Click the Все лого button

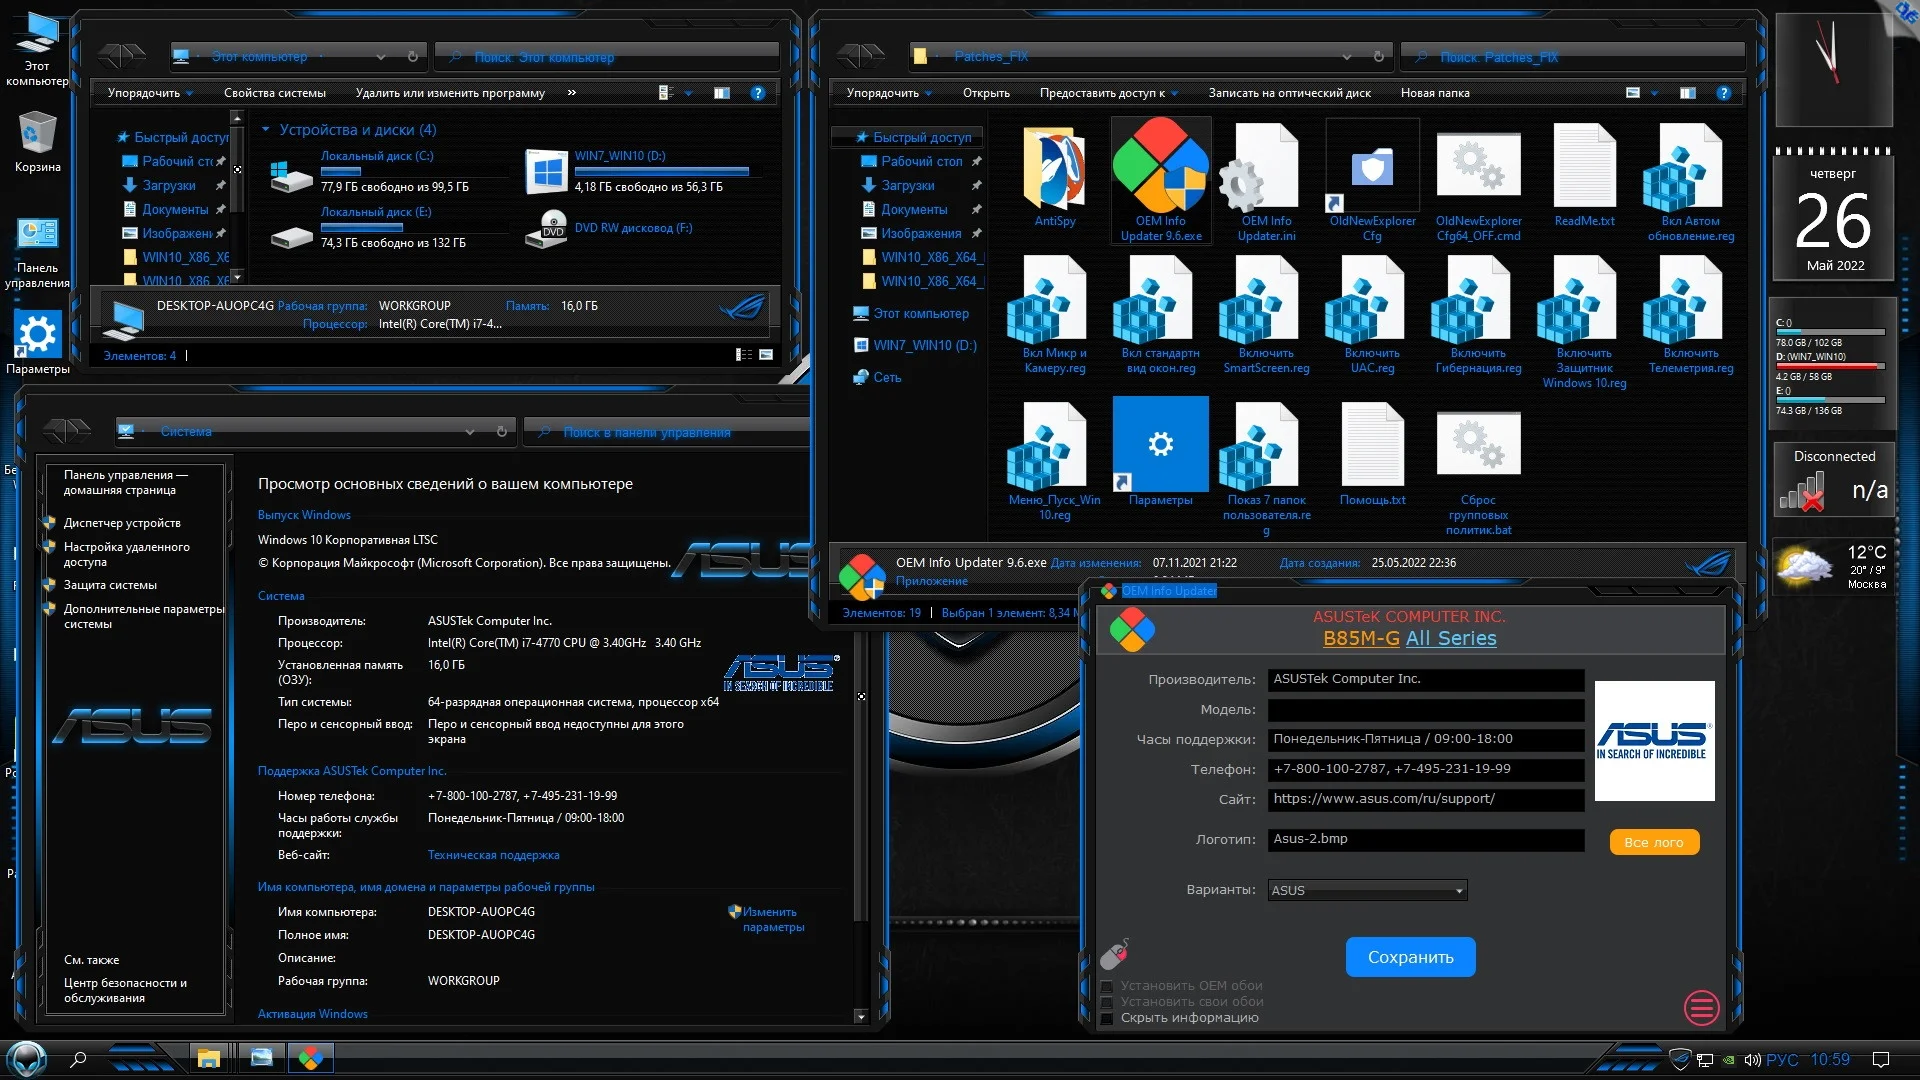tap(1653, 842)
